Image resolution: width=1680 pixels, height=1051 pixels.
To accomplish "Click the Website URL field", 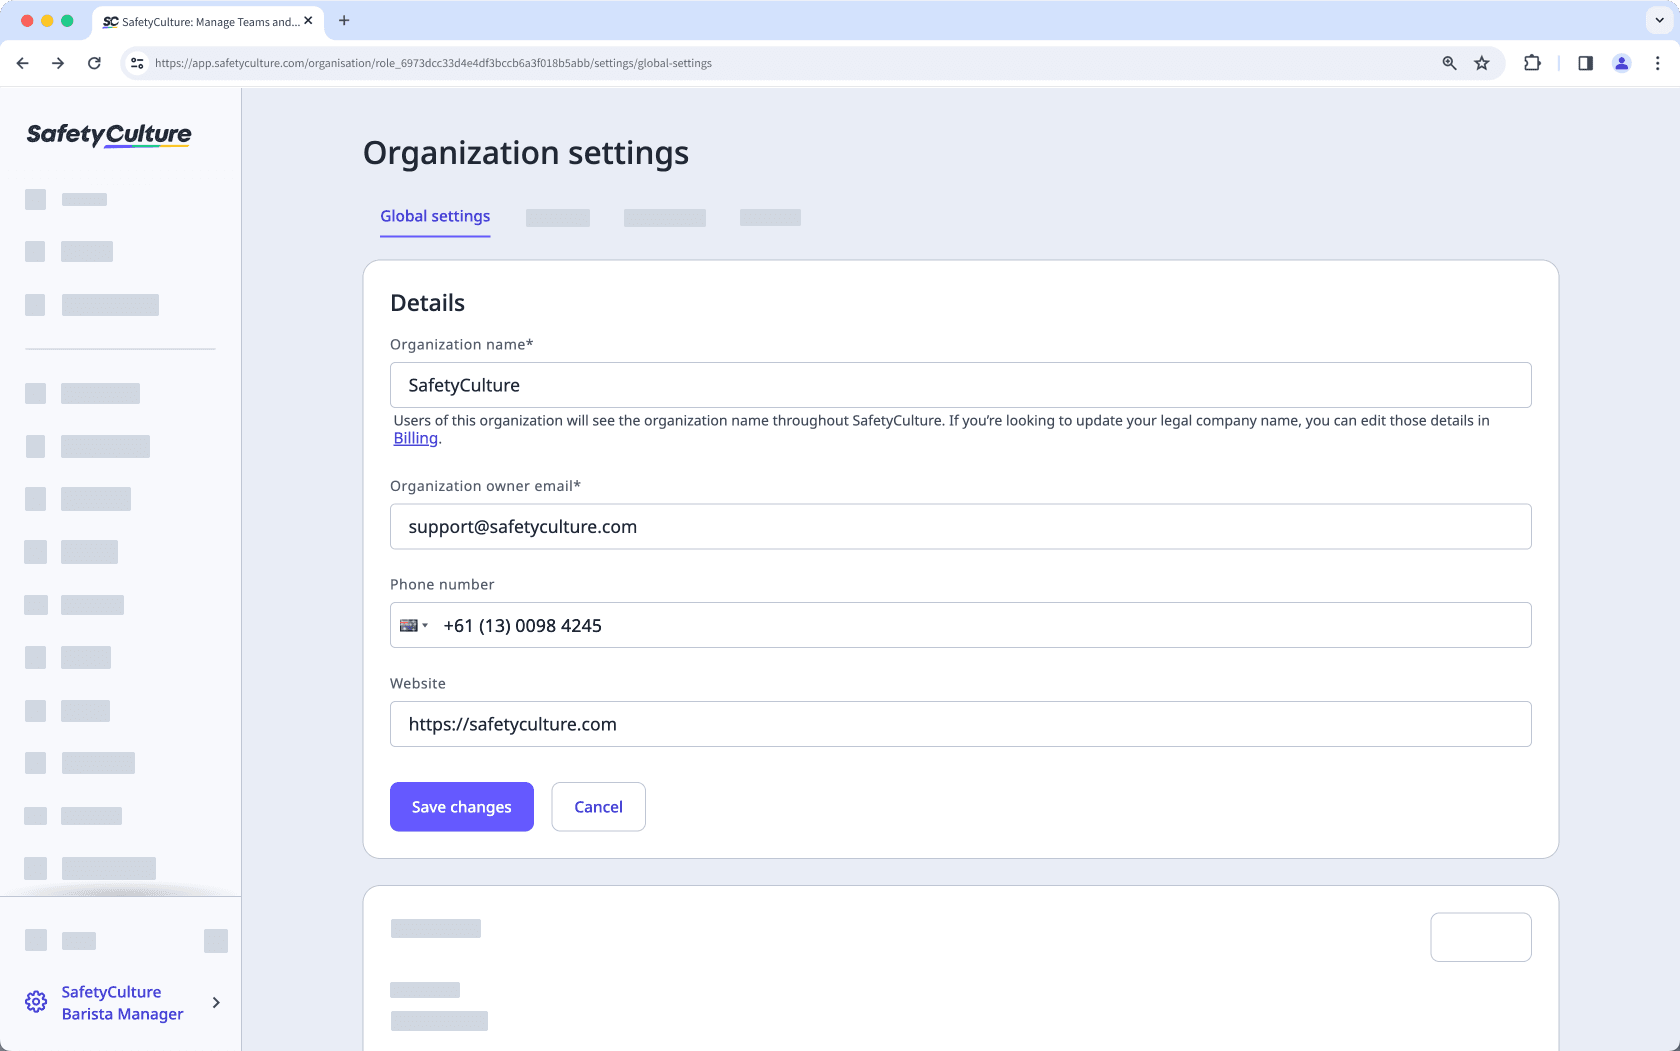I will (x=960, y=724).
